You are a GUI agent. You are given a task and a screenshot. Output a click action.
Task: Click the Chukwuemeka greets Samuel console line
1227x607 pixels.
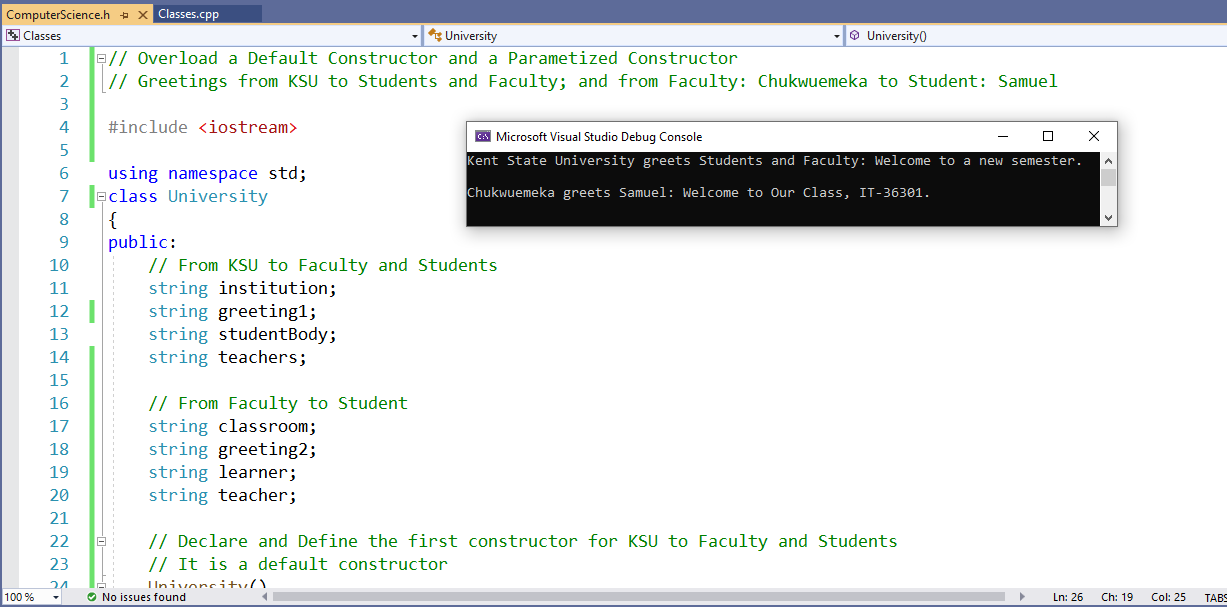tap(699, 193)
